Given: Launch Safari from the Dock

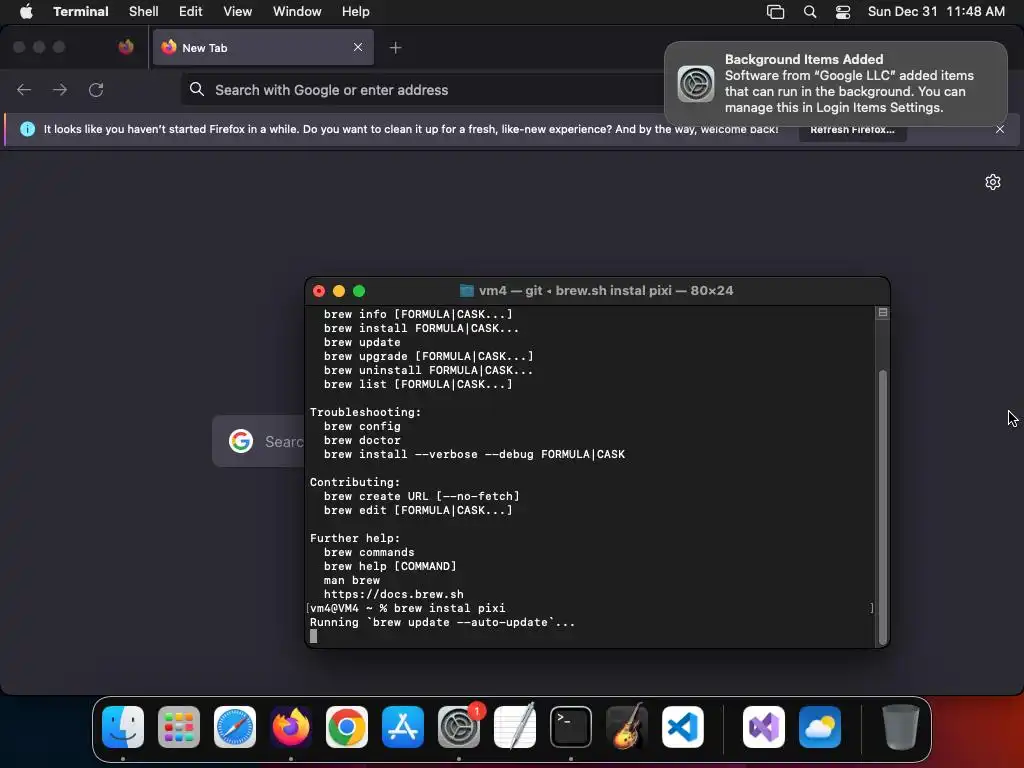Looking at the screenshot, I should click(x=235, y=726).
